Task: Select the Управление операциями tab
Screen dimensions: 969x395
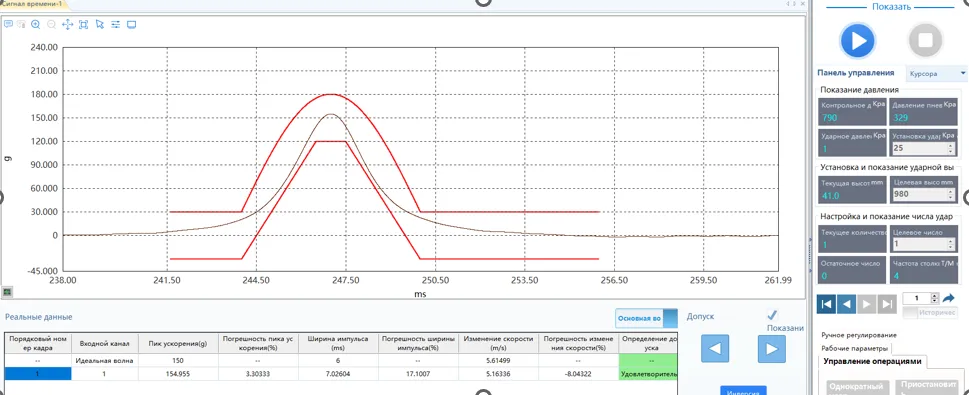Action: pyautogui.click(x=872, y=362)
